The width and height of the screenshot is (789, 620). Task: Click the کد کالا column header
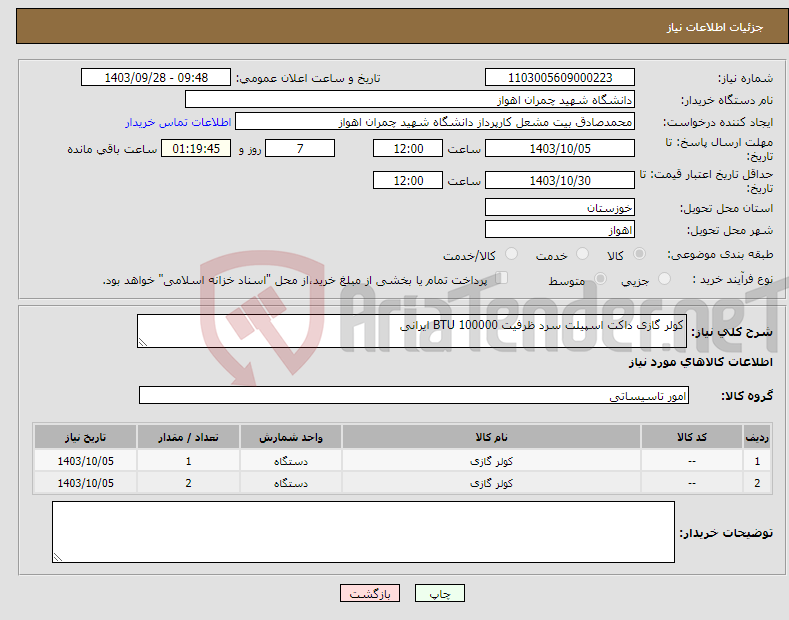coord(692,437)
